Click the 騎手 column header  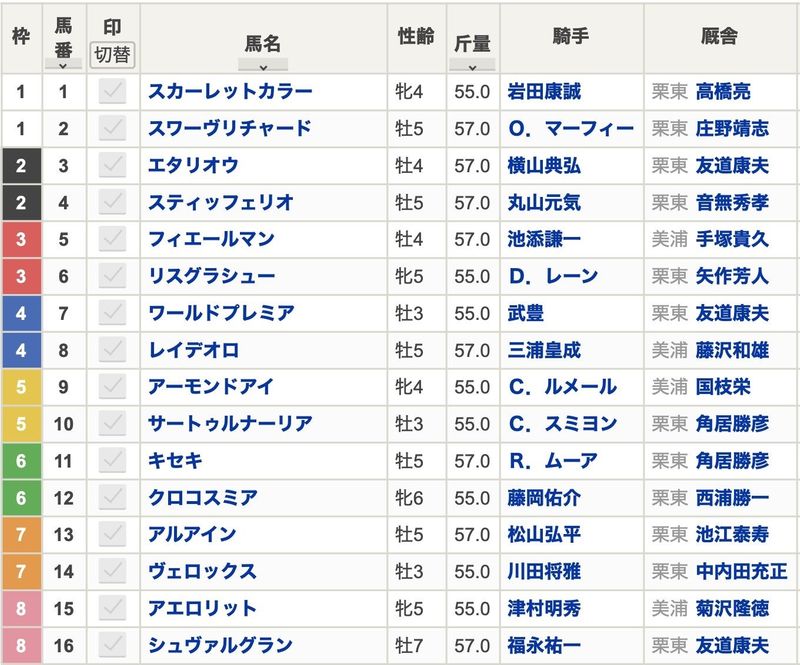point(570,37)
